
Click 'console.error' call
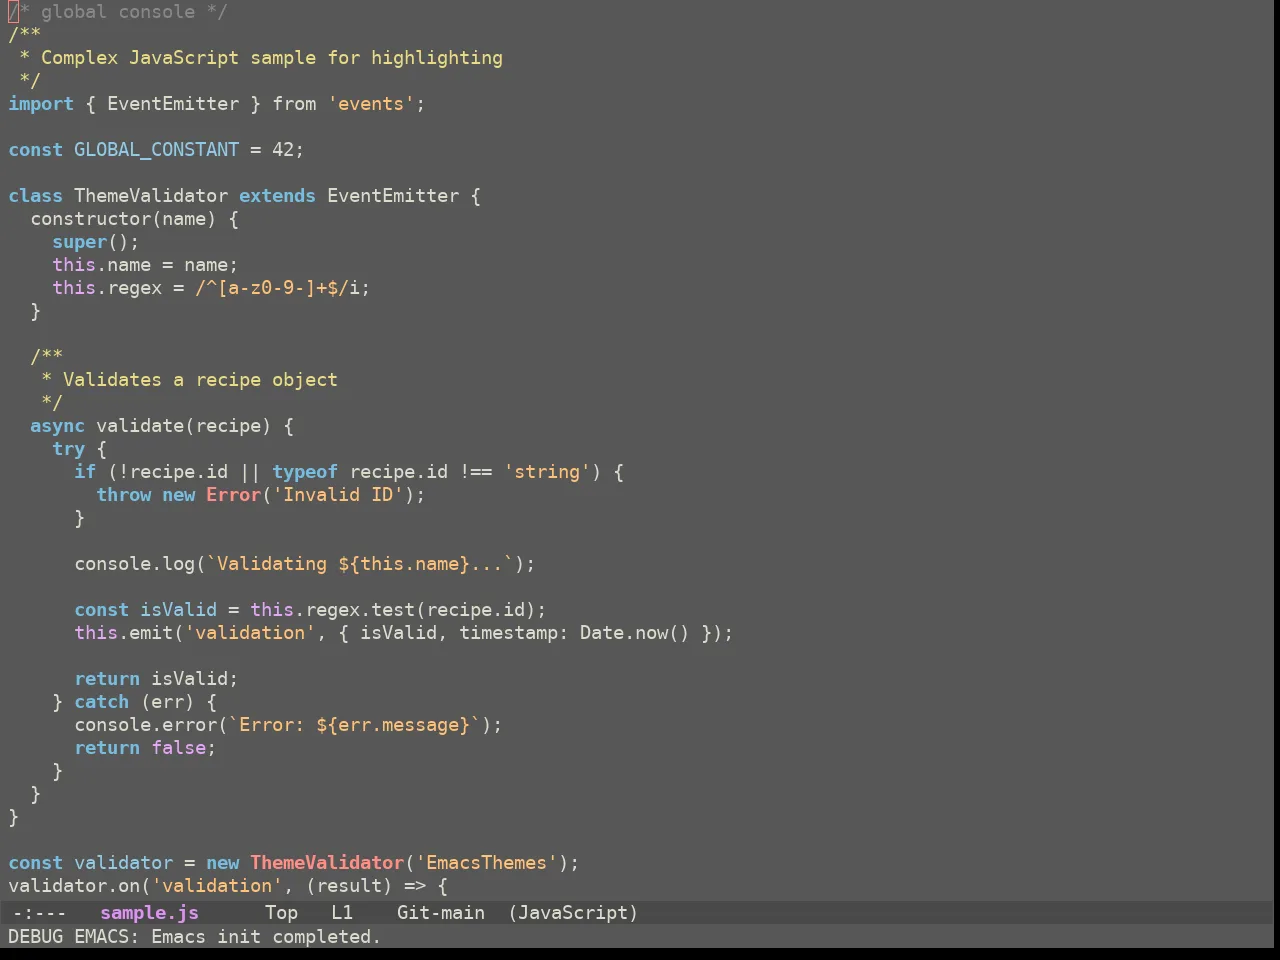click(146, 725)
